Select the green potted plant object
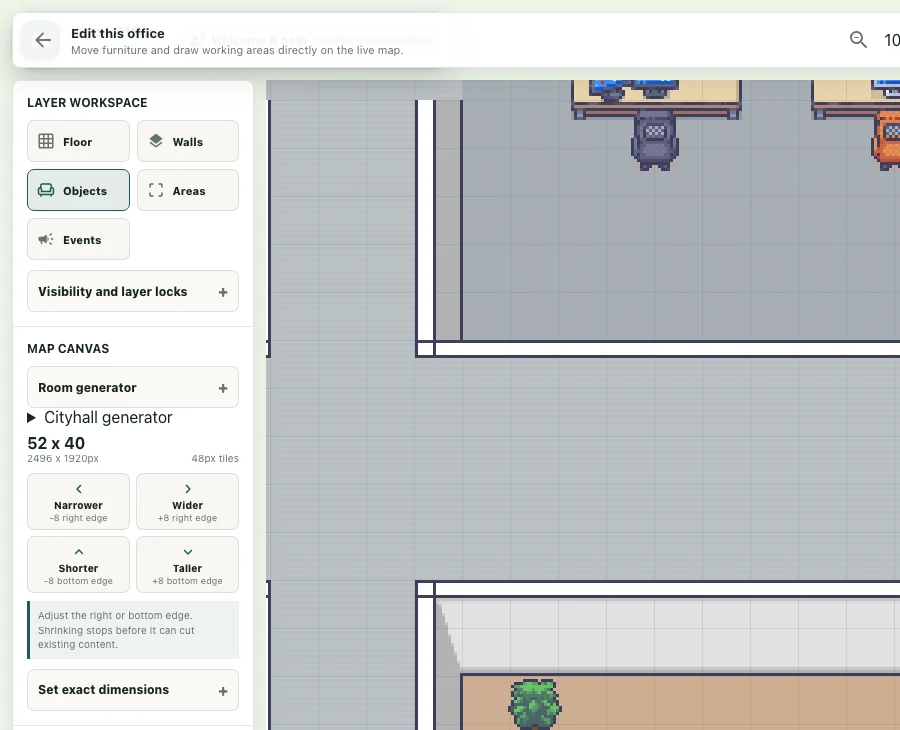This screenshot has width=900, height=730. click(x=534, y=704)
